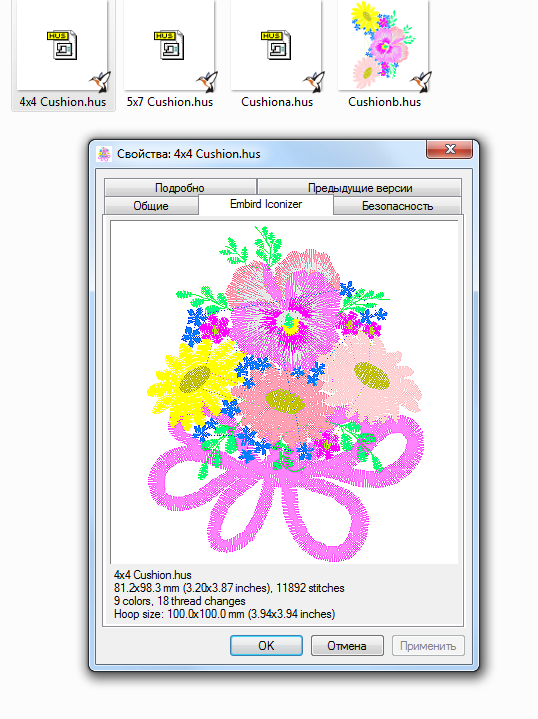The image size is (538, 719).
Task: Click the hummingbird overlay on 4x4 Cushion.hus
Action: 100,81
